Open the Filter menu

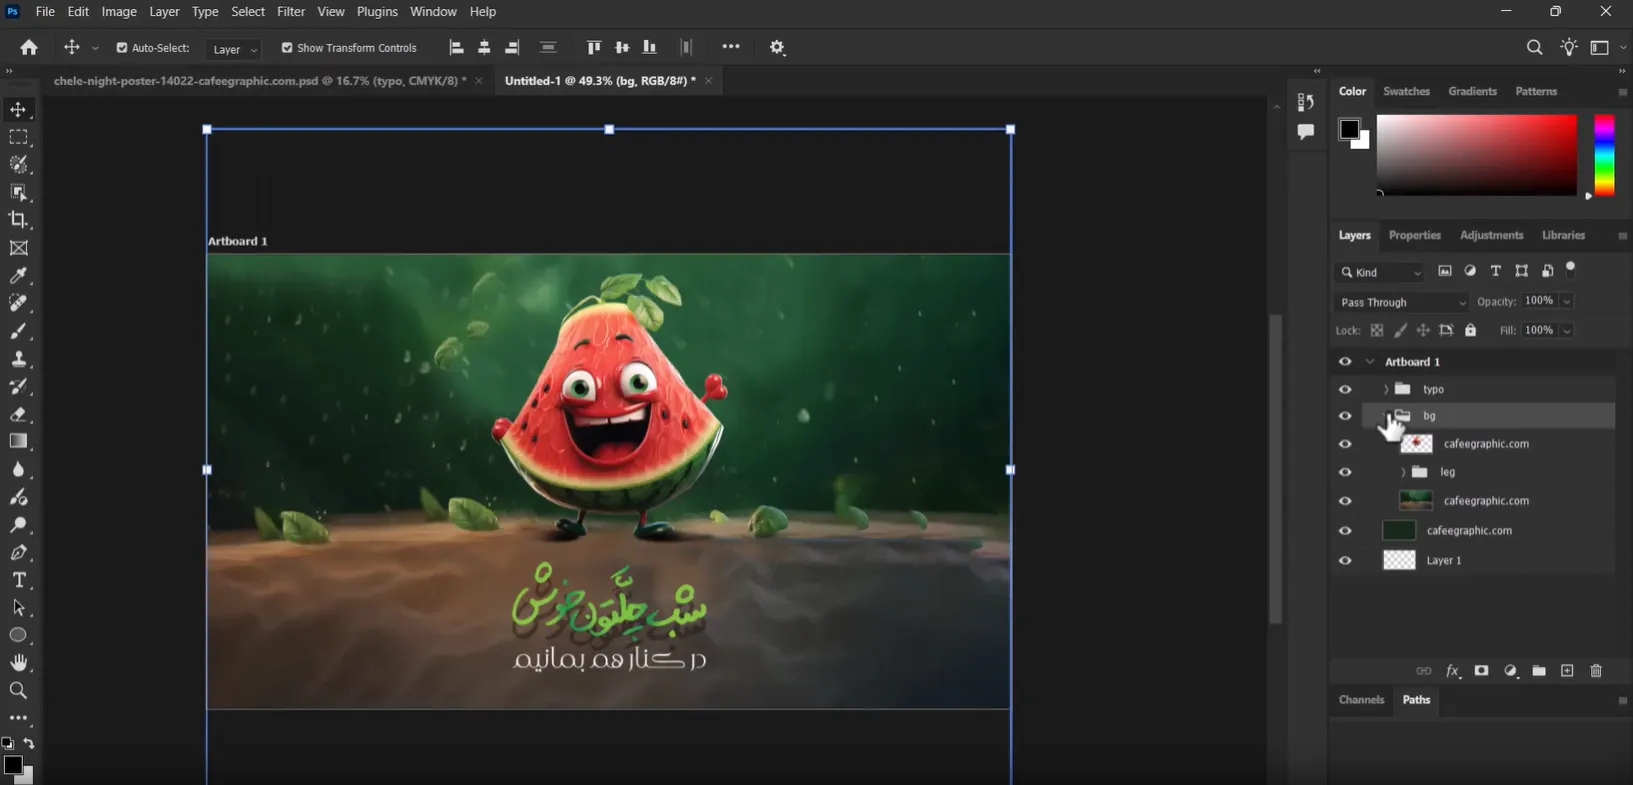tap(291, 12)
